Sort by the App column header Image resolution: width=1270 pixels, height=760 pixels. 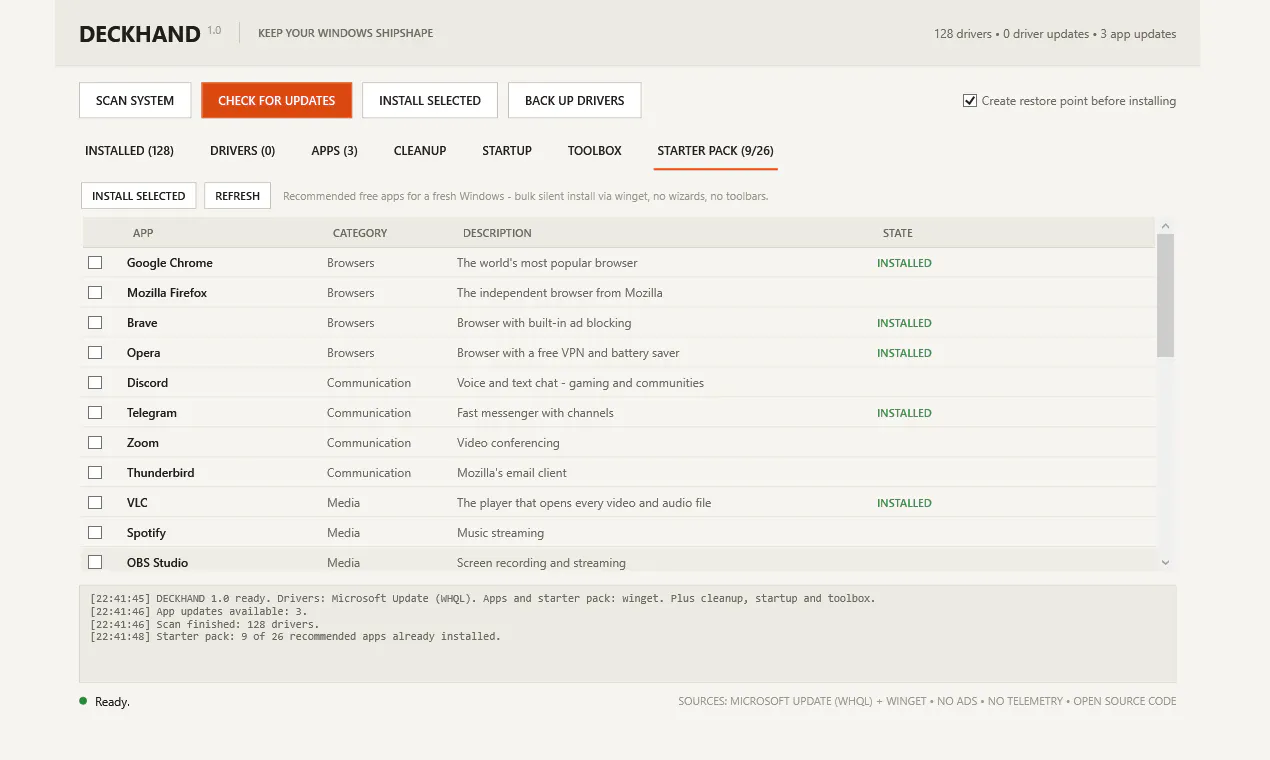point(143,233)
